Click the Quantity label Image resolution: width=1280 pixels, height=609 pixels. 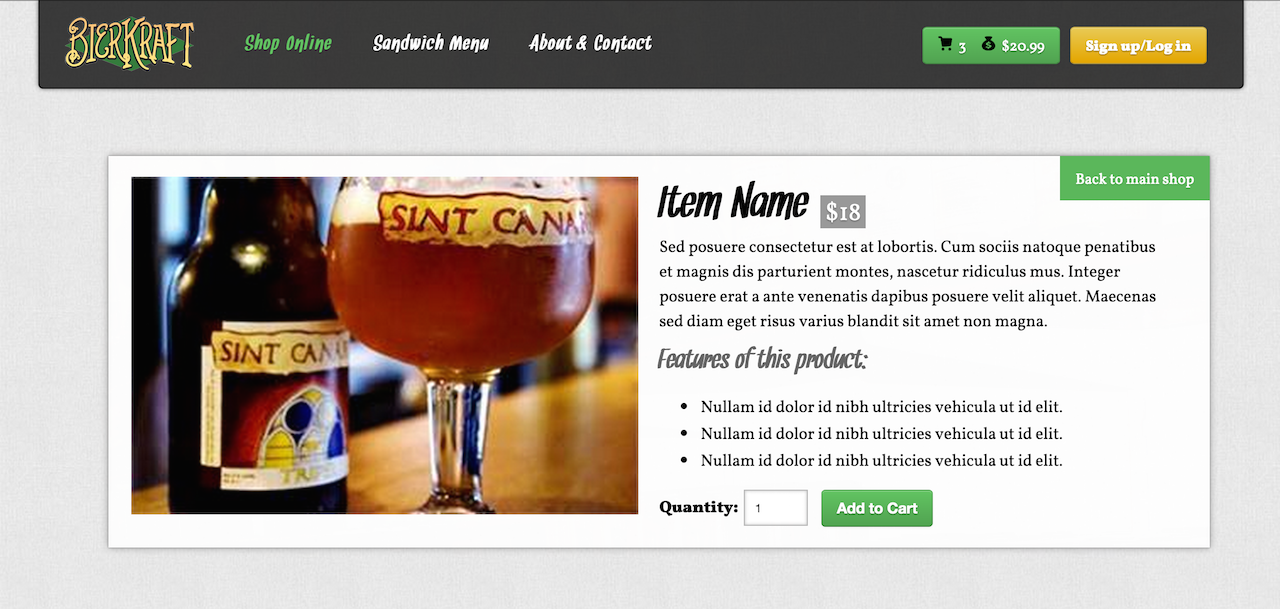pos(698,507)
